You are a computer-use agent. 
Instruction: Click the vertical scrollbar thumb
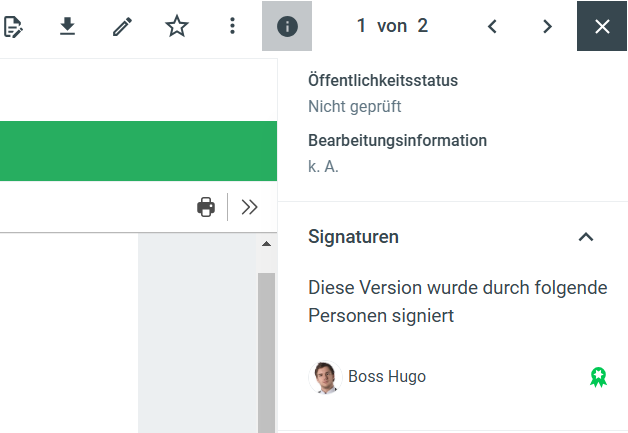pyautogui.click(x=266, y=340)
